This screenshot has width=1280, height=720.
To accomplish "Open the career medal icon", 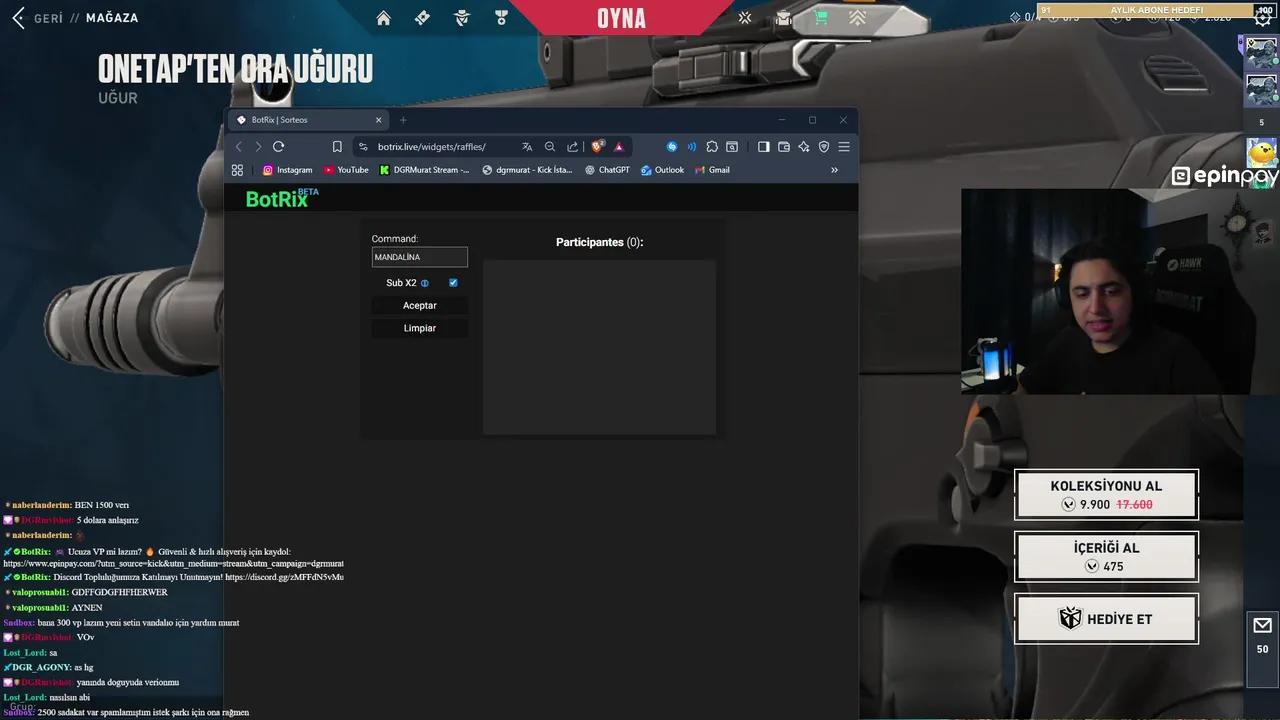I will pyautogui.click(x=501, y=18).
